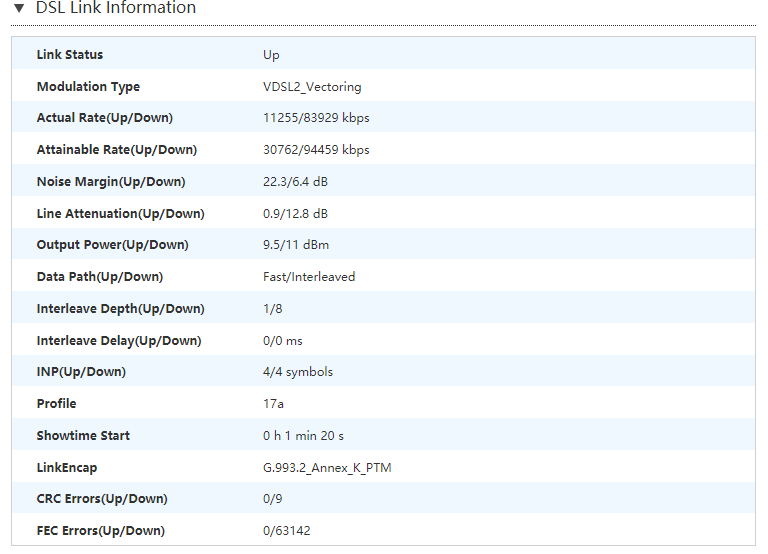Select the G.993.2_Annex_K_PTM value
The width and height of the screenshot is (768, 554).
(327, 468)
